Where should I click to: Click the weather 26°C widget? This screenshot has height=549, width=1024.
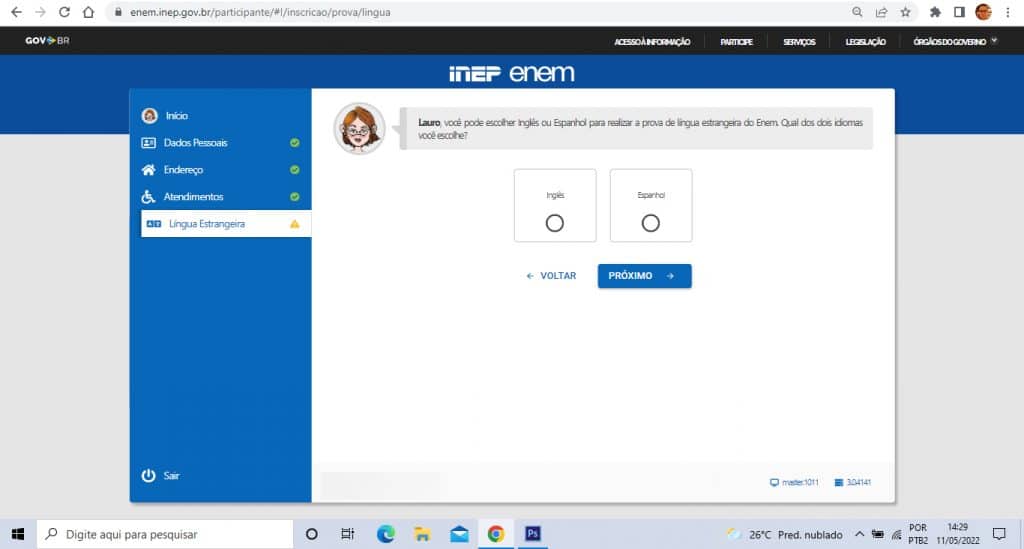(785, 535)
